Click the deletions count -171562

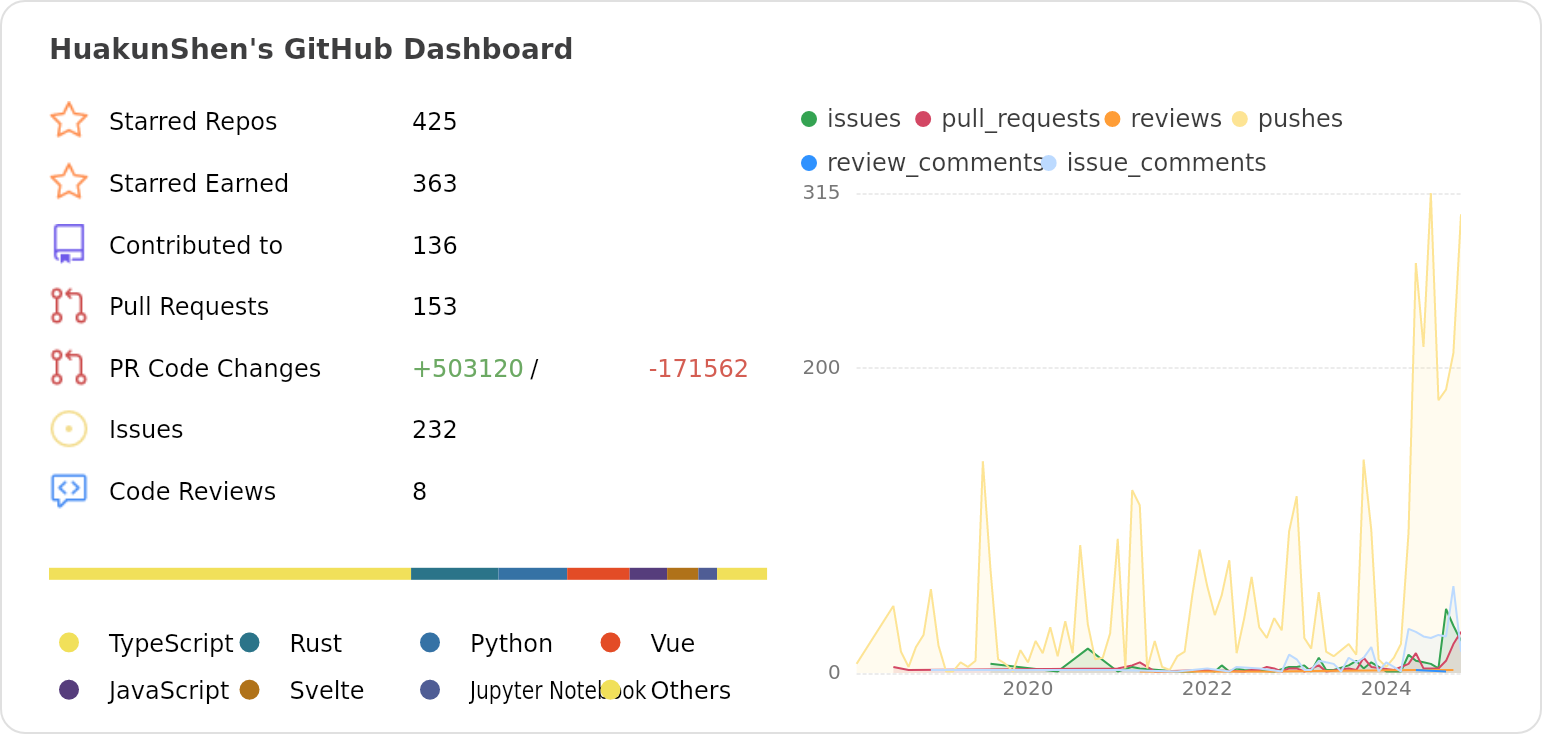(x=698, y=369)
